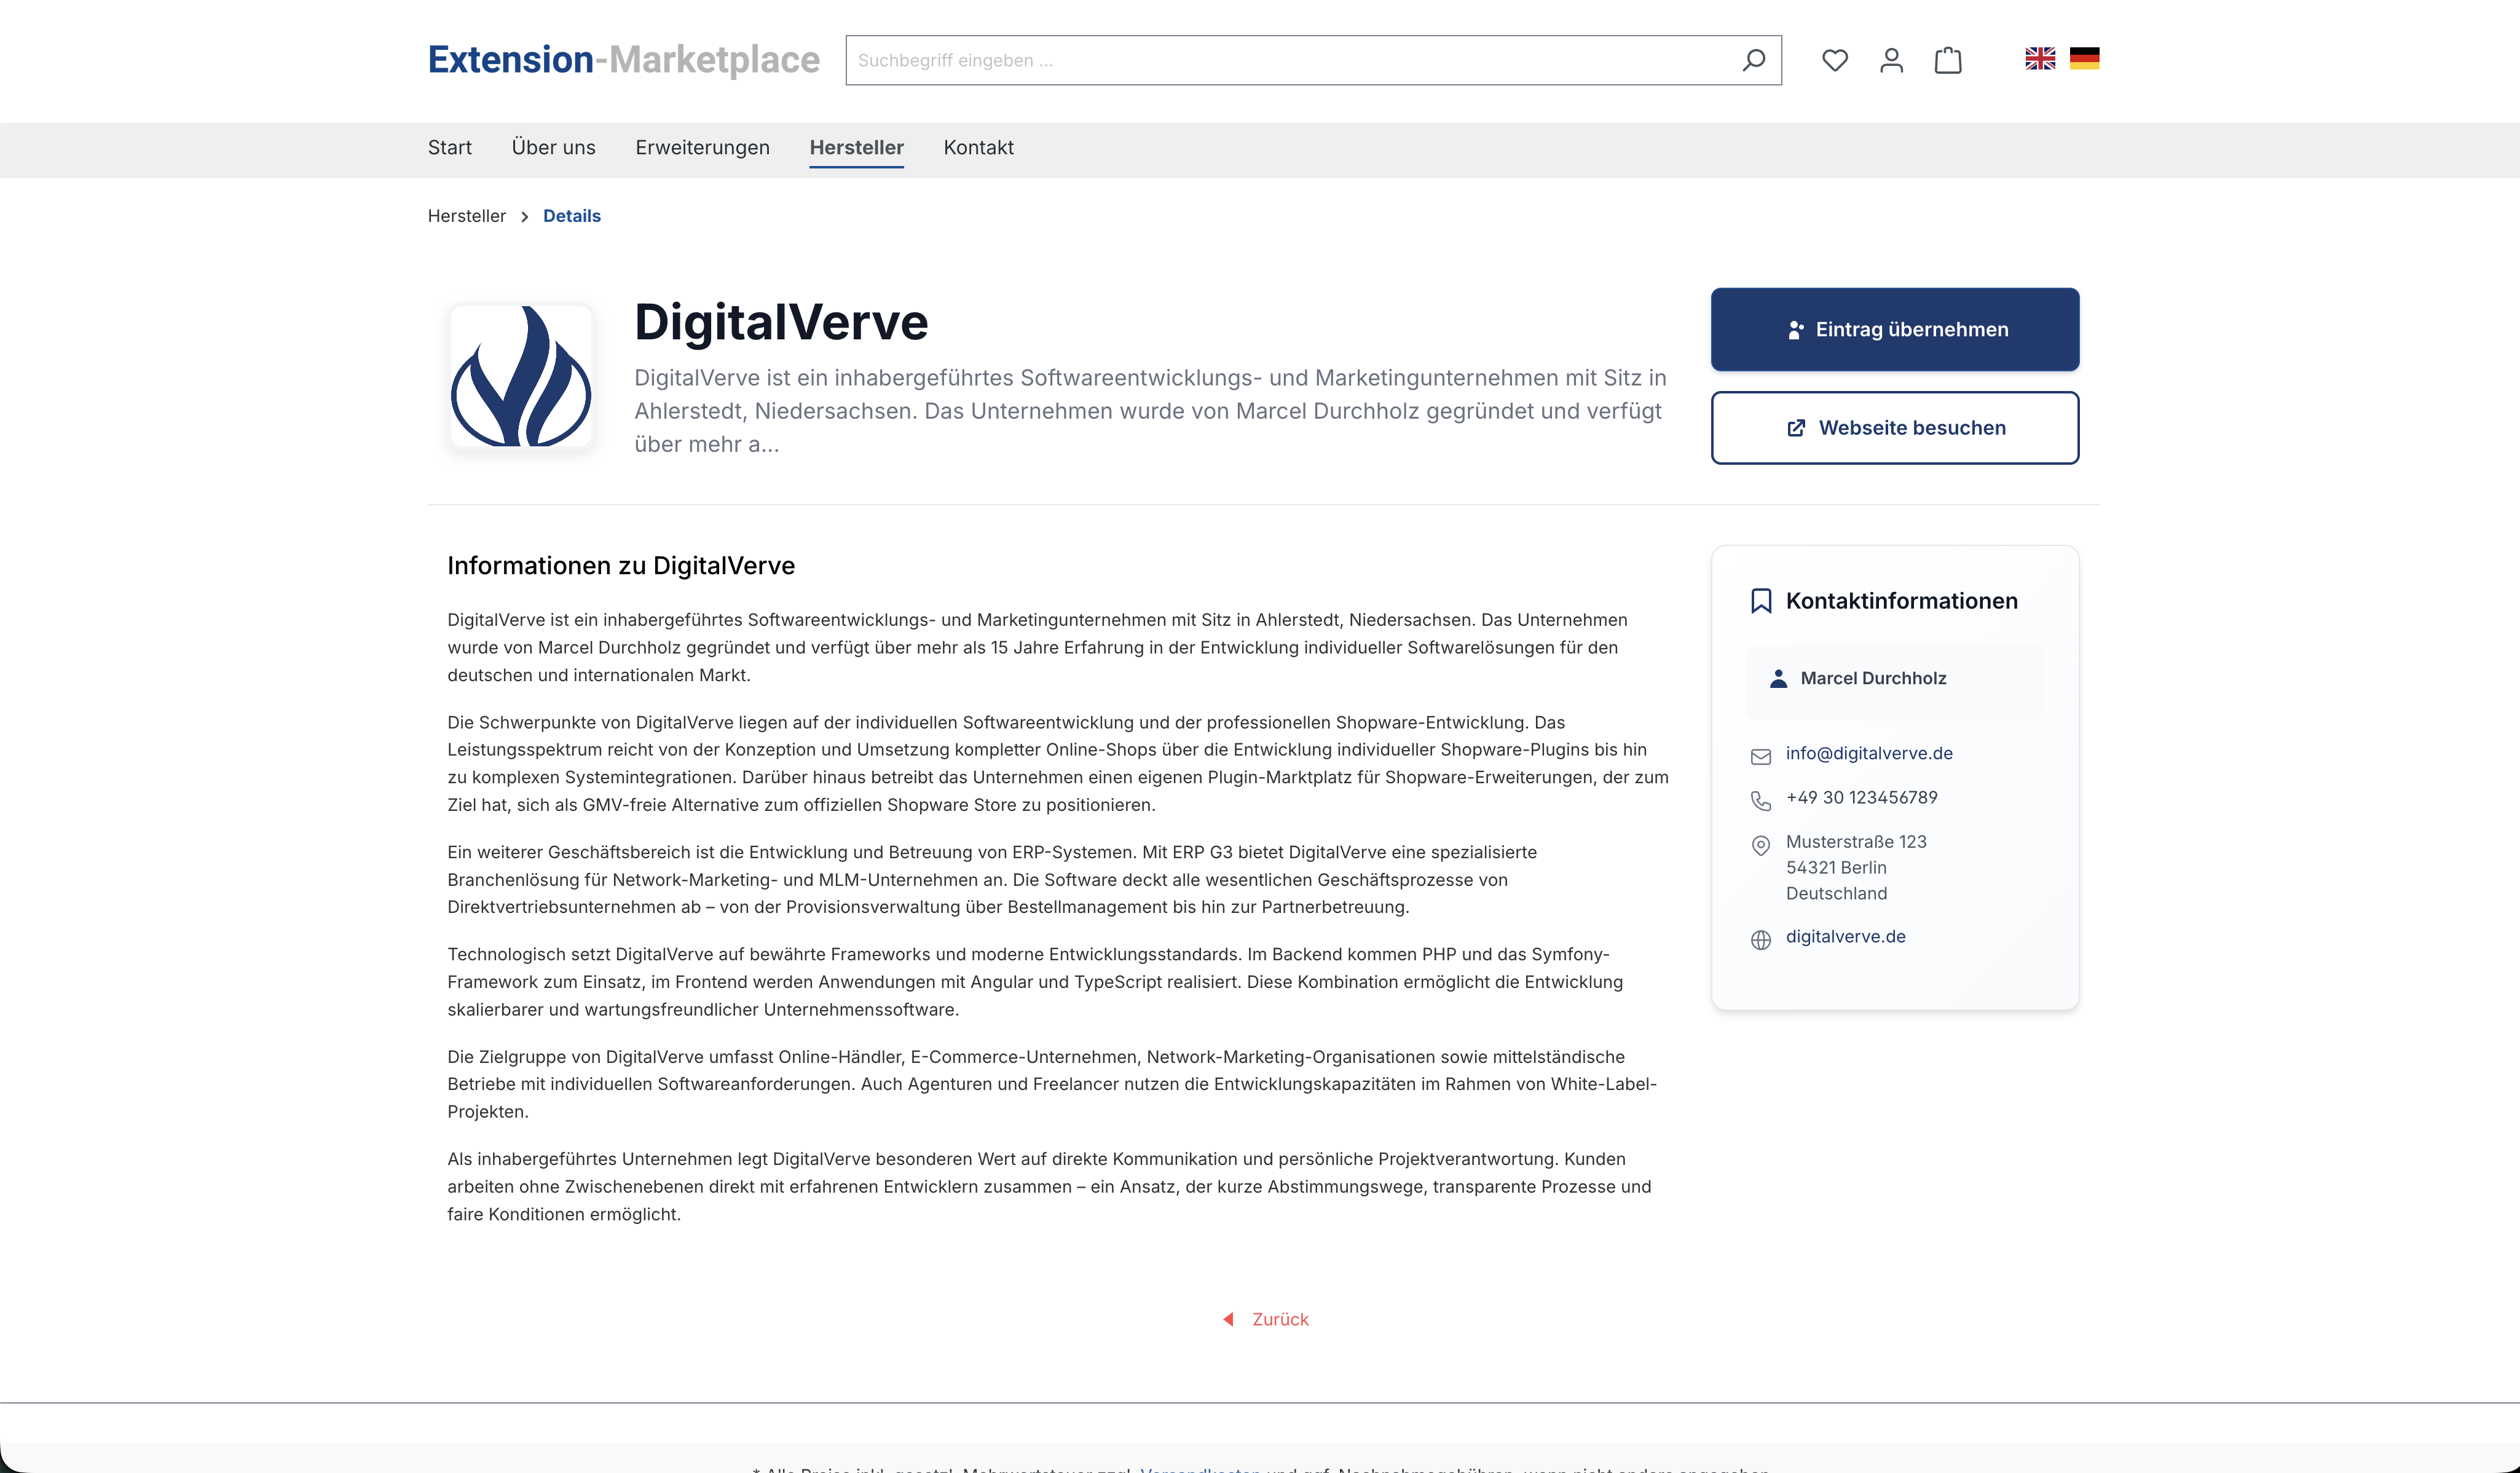This screenshot has height=1473, width=2520.
Task: Open the wishlist heart icon
Action: pos(1834,60)
